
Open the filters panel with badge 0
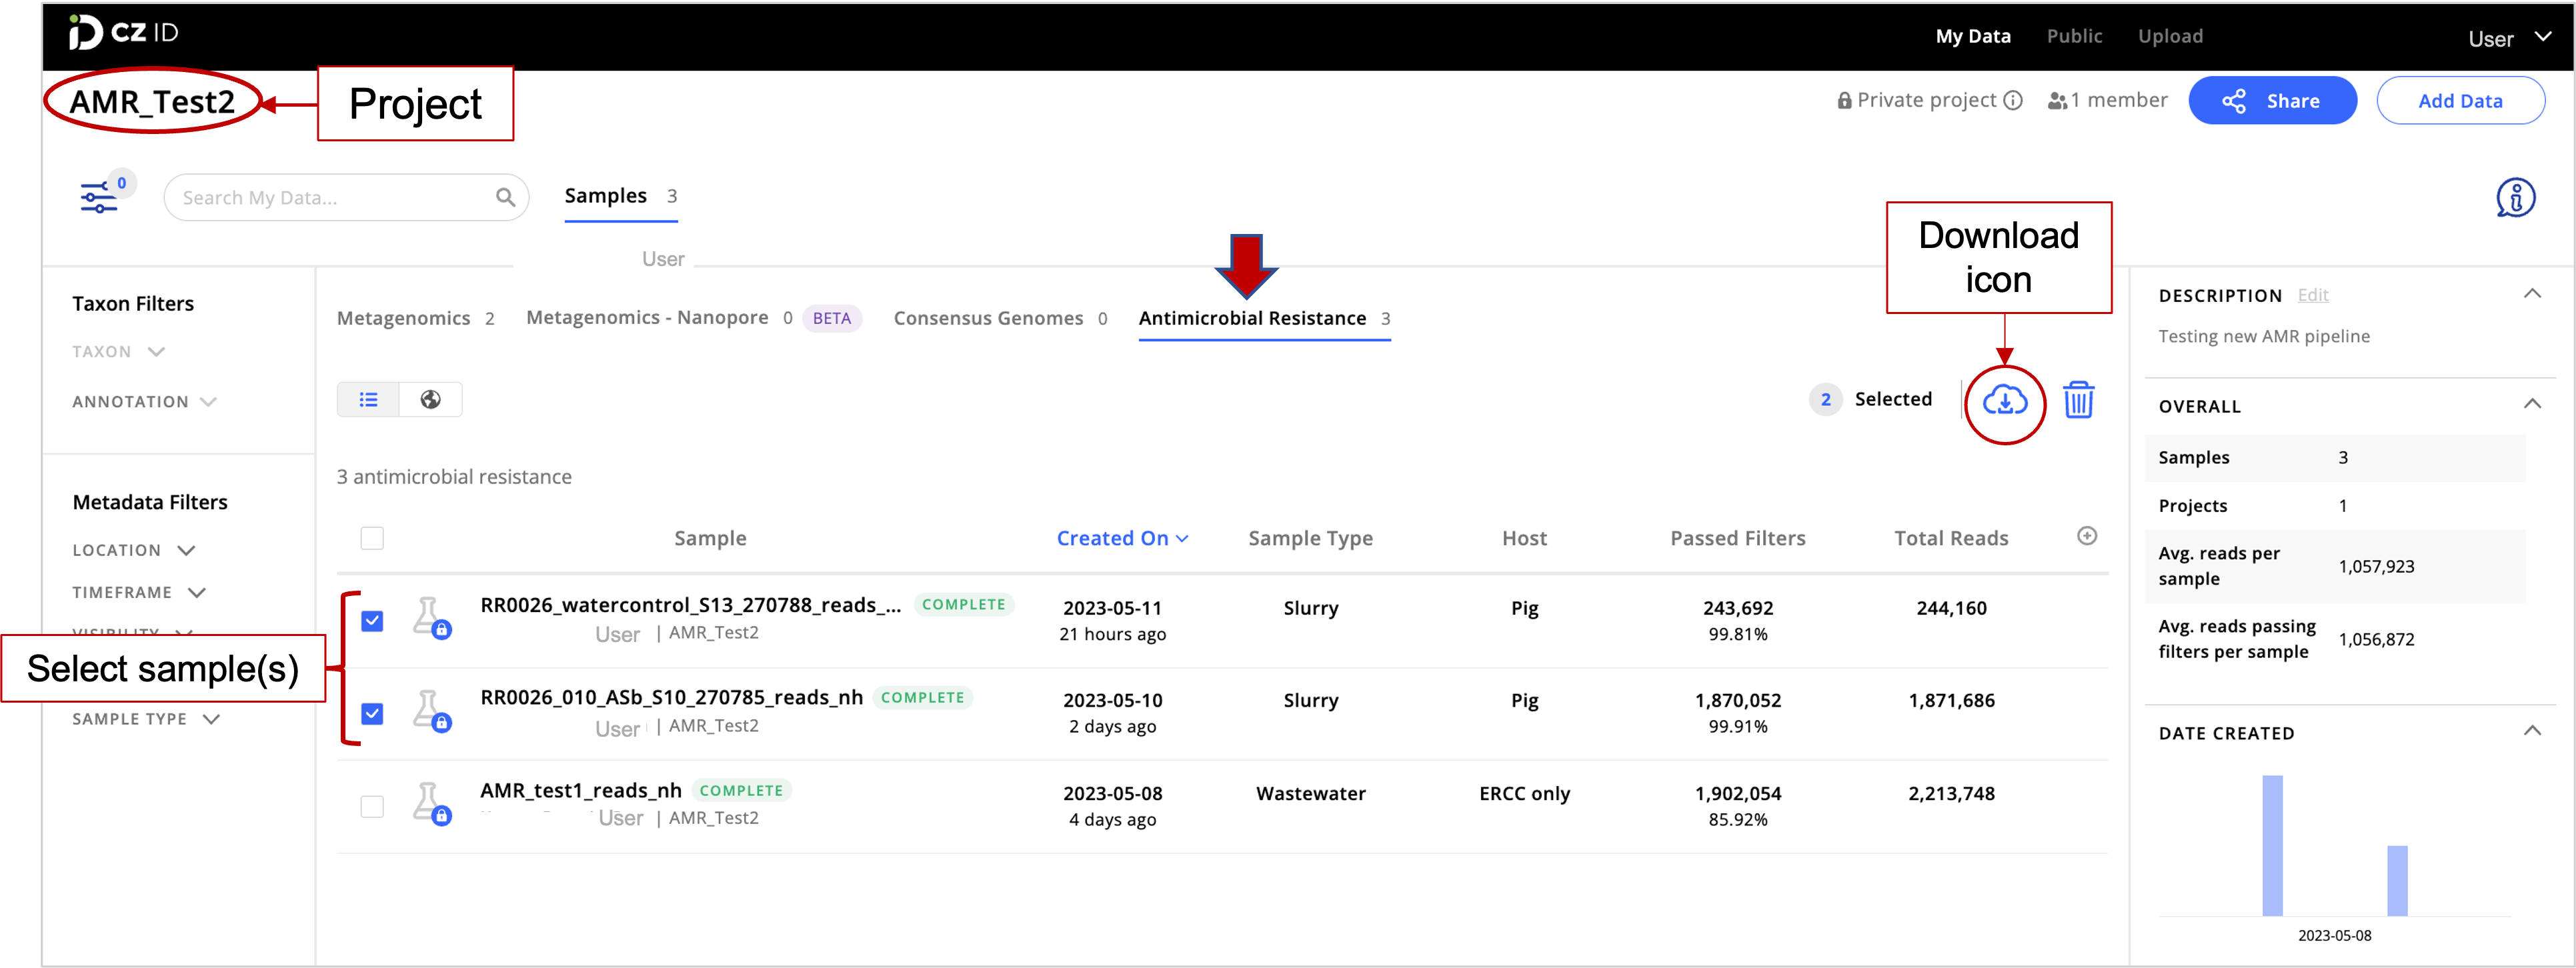tap(100, 196)
